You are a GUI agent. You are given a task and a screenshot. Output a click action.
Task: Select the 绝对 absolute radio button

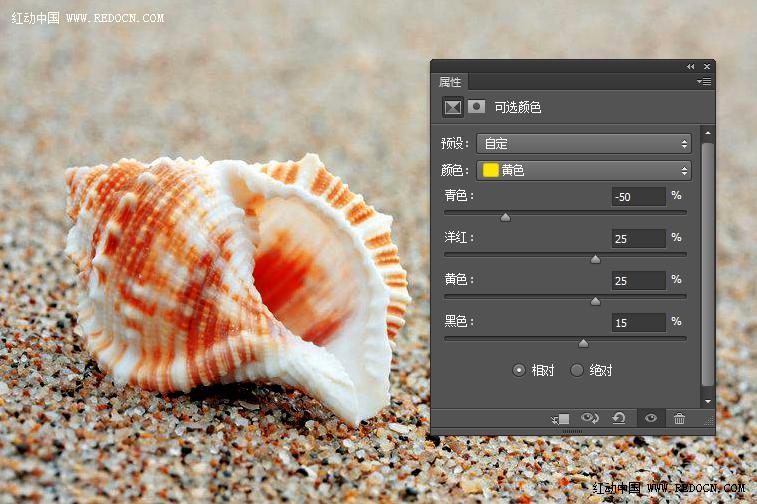576,371
